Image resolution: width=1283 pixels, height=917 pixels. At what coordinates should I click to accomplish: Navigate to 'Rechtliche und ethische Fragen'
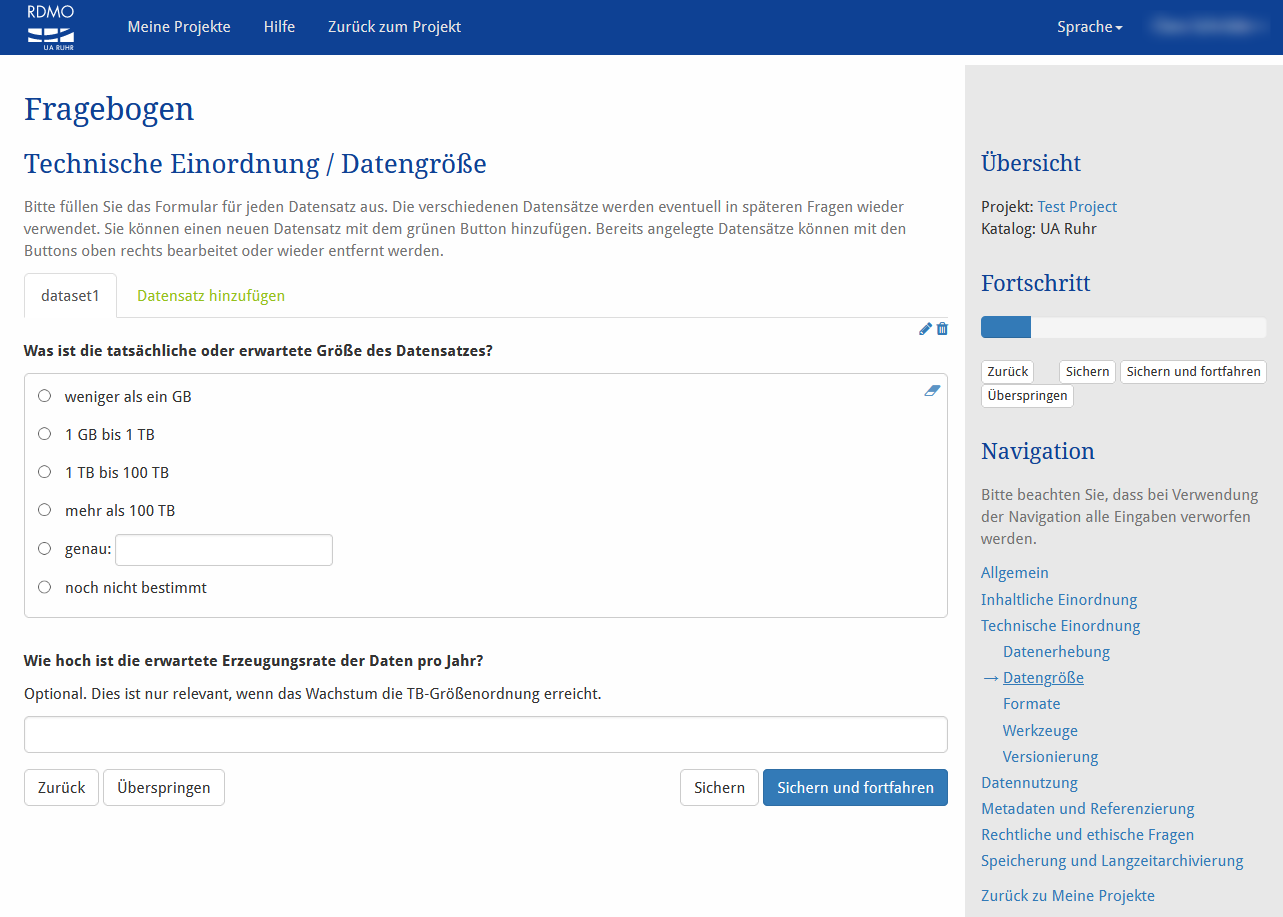tap(1087, 835)
